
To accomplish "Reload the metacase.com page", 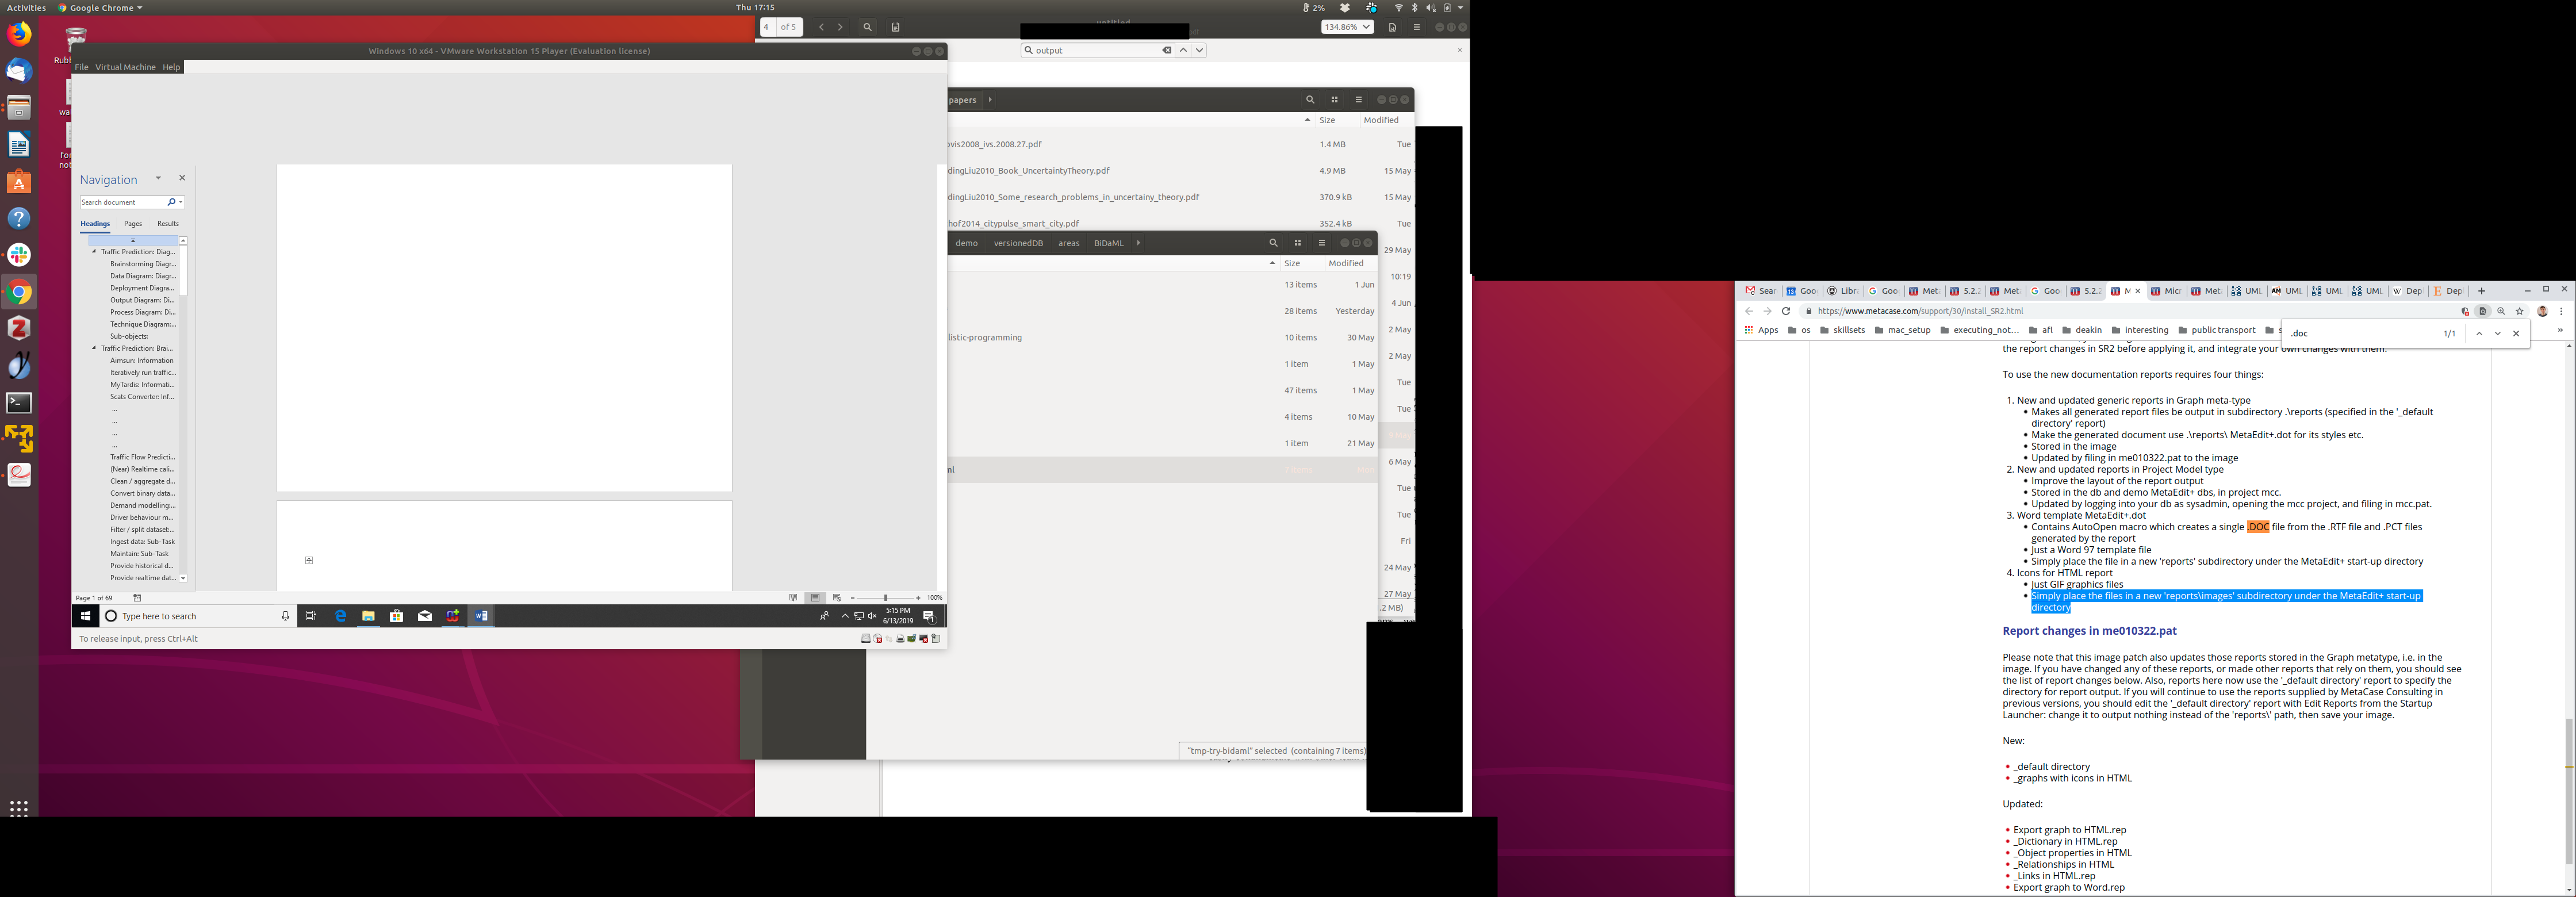I will [x=1786, y=311].
